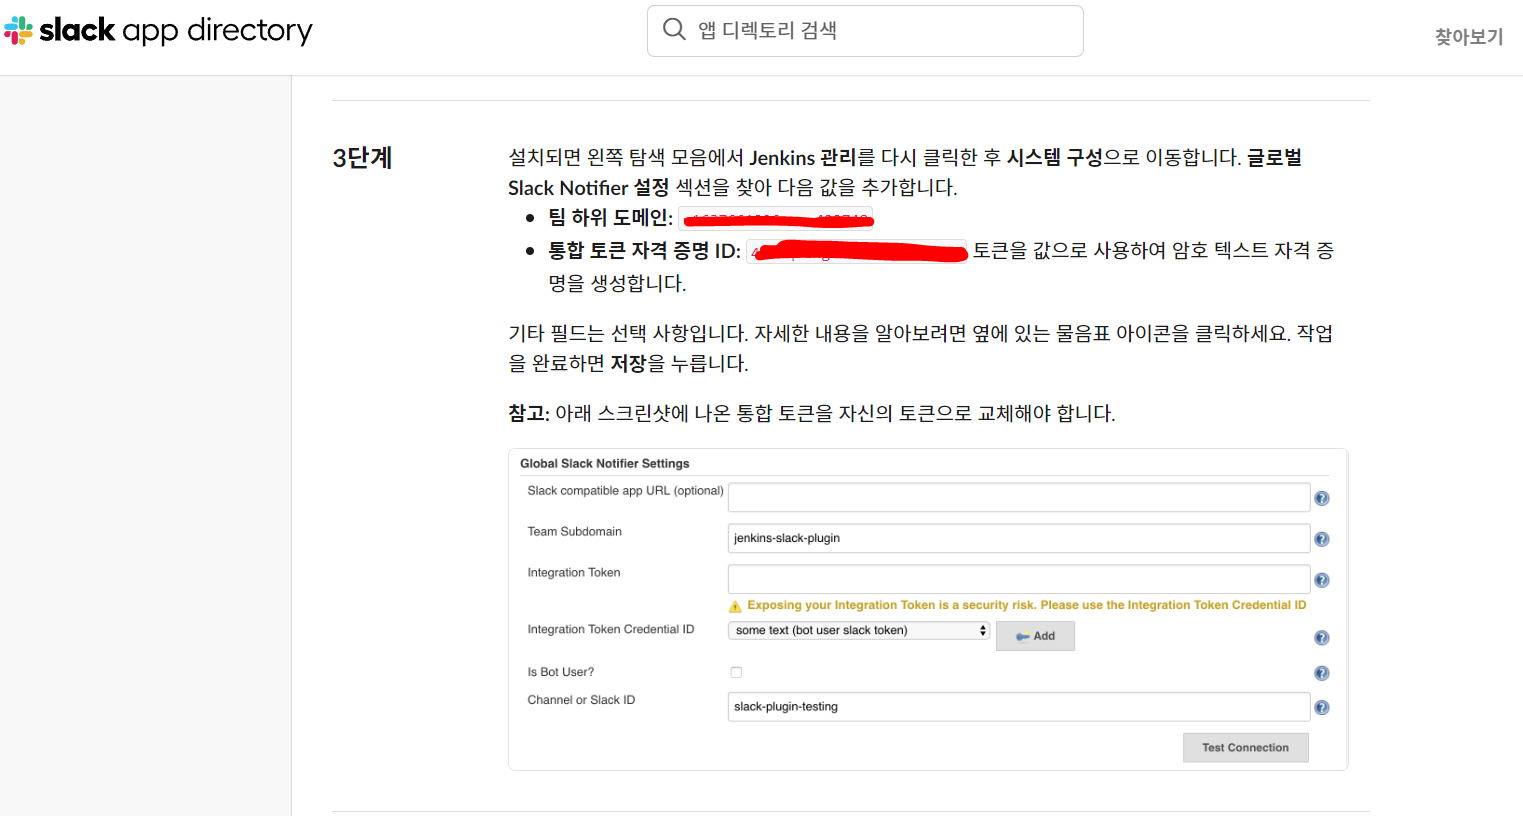This screenshot has width=1523, height=816.
Task: Click the 3단계 step heading
Action: click(x=362, y=158)
